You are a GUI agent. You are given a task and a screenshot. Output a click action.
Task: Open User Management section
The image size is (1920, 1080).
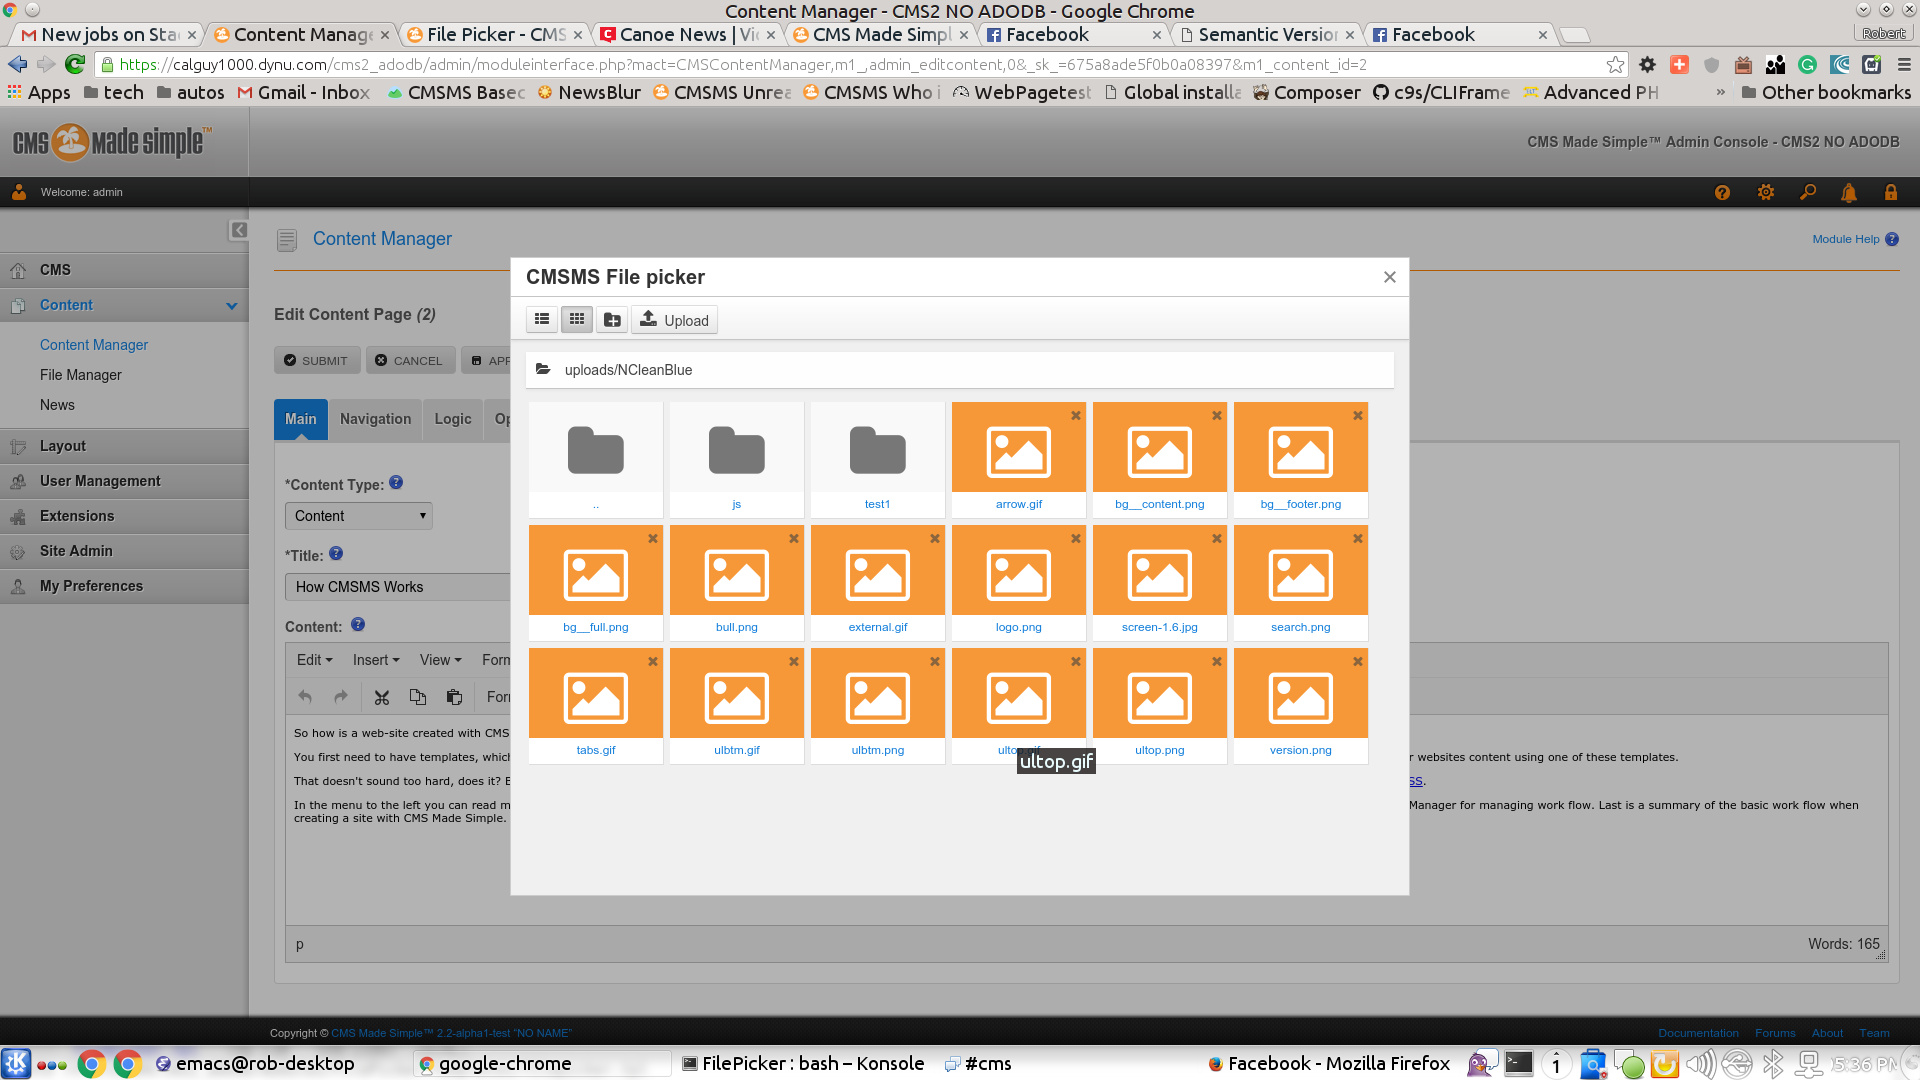click(124, 481)
